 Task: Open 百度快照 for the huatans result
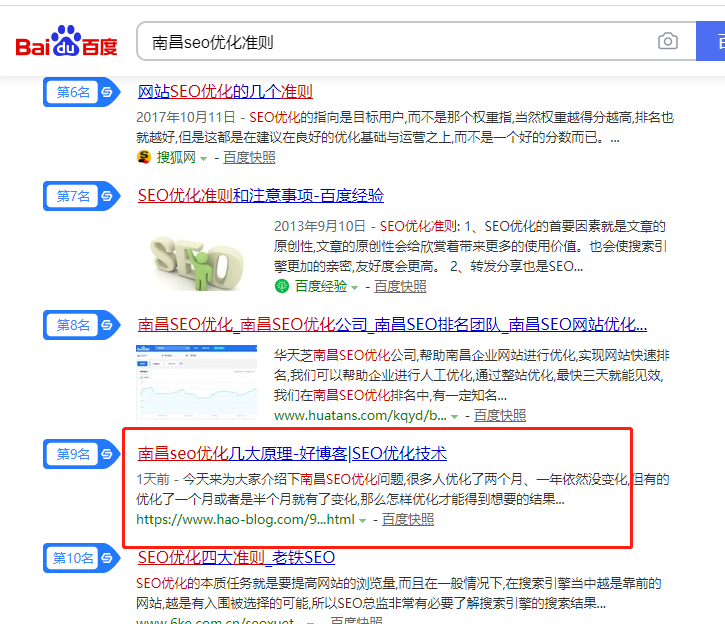tap(500, 416)
